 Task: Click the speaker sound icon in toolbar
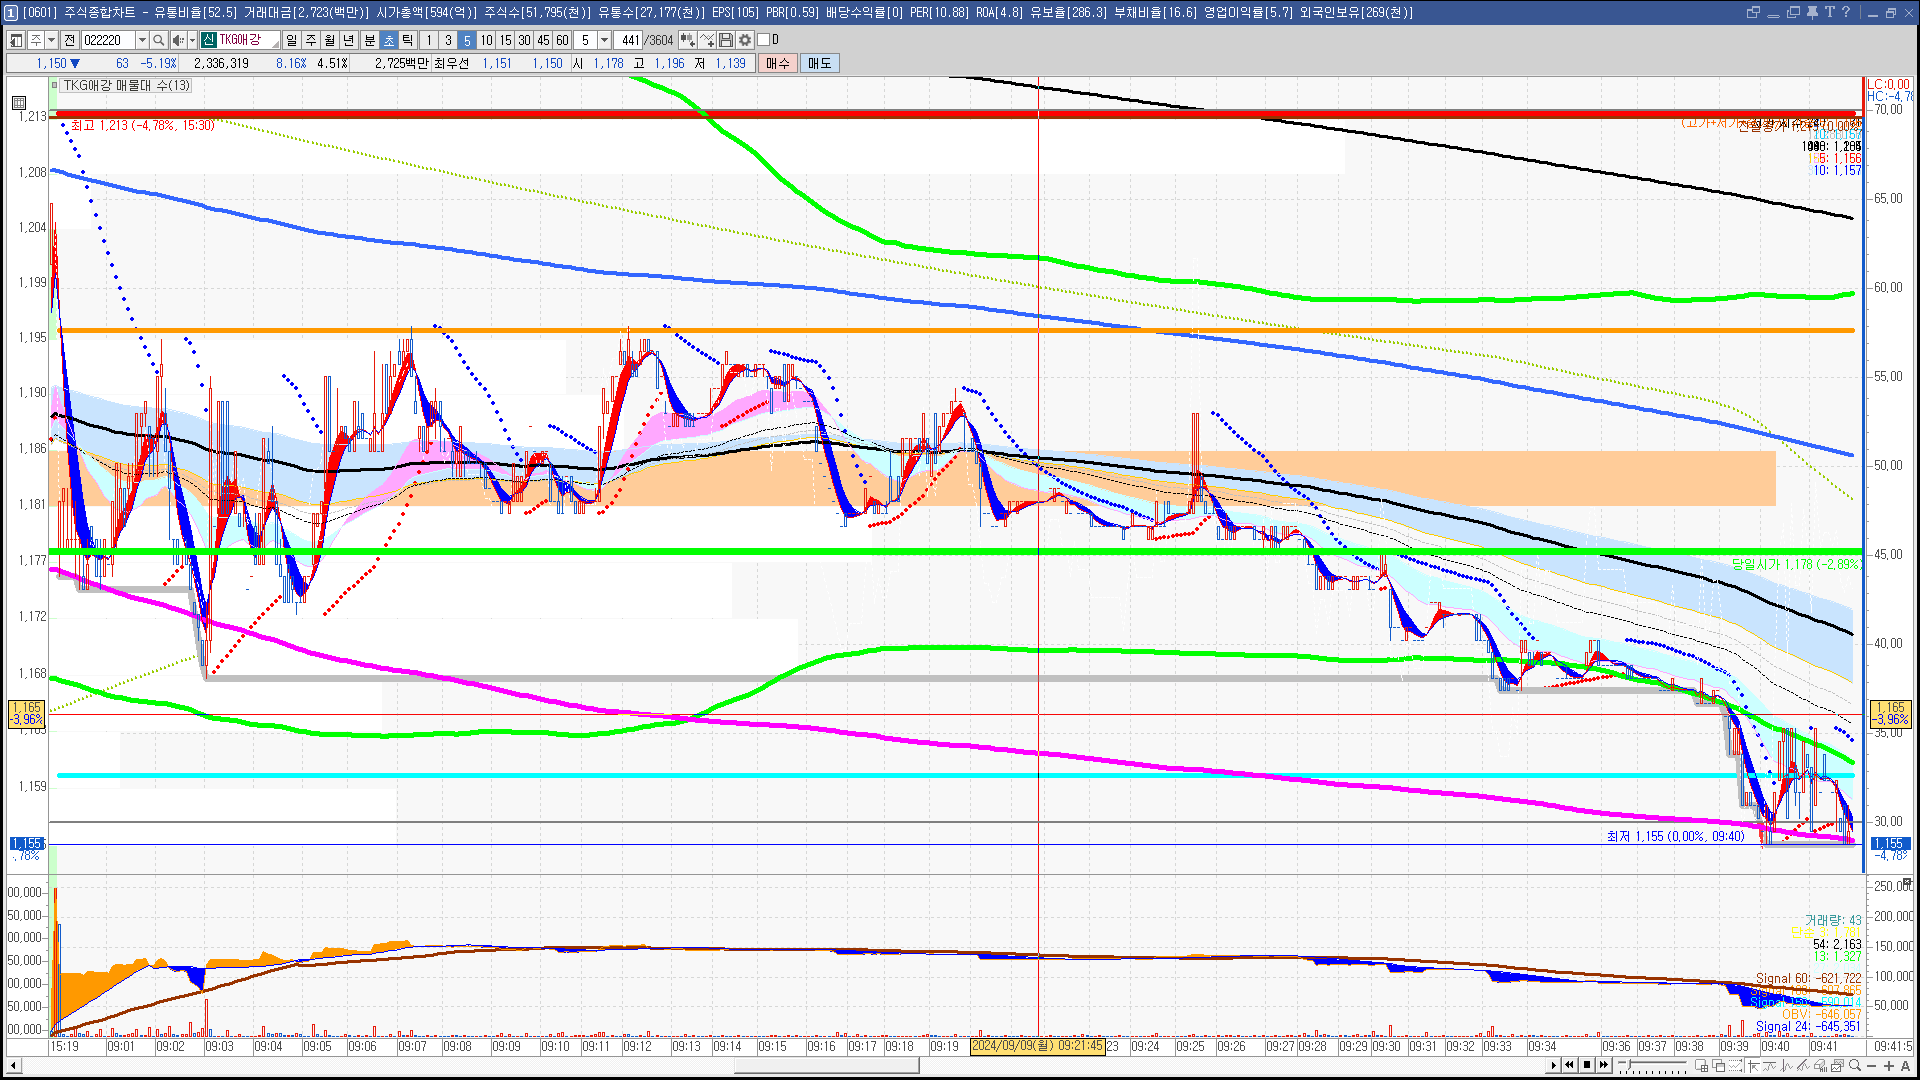[x=177, y=40]
